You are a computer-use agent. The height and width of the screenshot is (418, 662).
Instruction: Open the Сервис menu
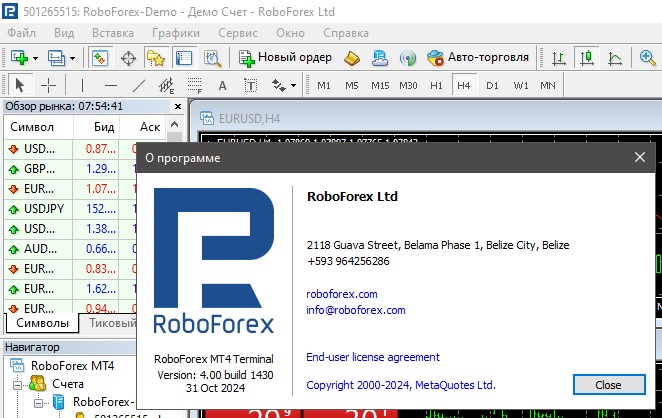(238, 33)
